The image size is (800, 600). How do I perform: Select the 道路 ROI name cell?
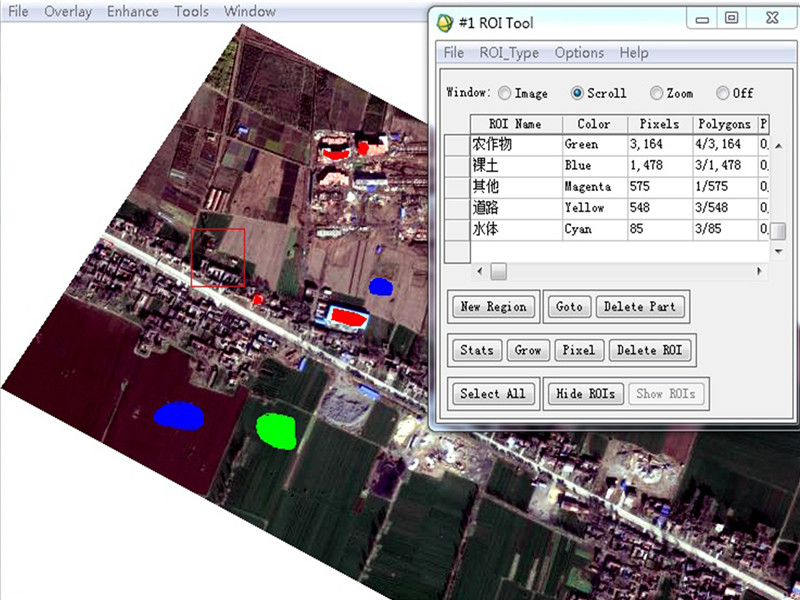click(x=516, y=208)
